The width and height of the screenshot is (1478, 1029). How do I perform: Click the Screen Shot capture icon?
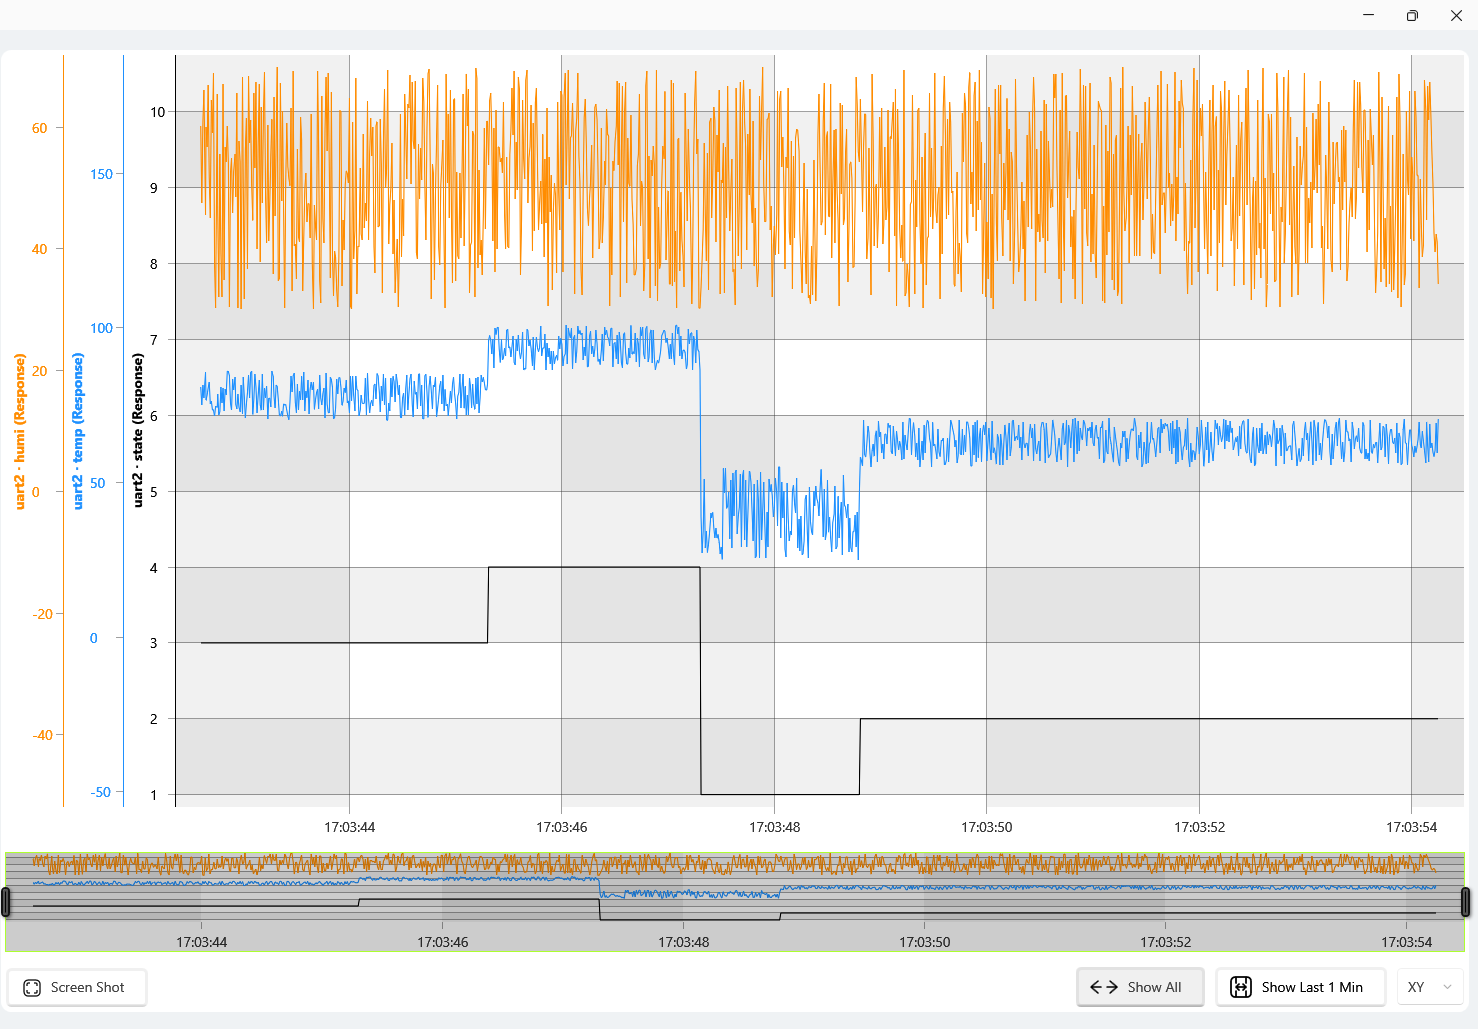[x=32, y=987]
